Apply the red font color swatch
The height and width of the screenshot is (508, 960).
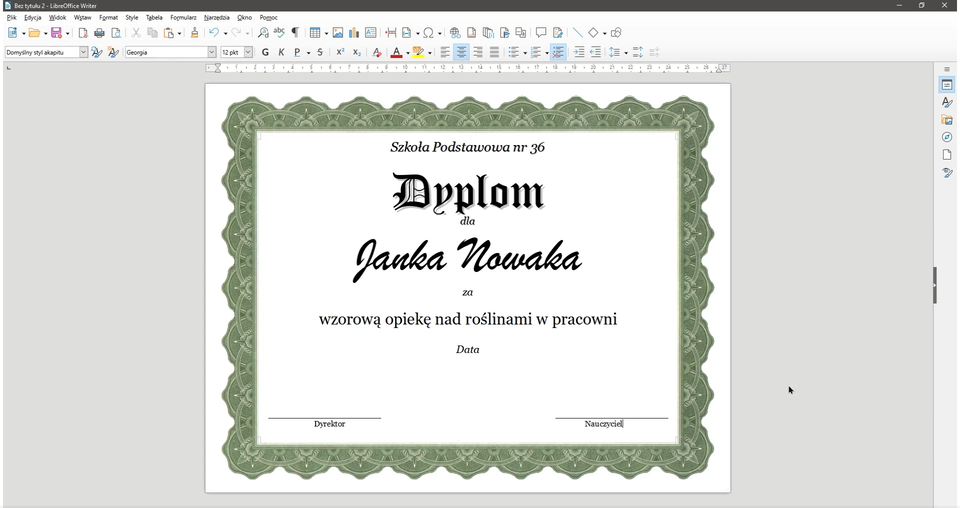pos(396,52)
